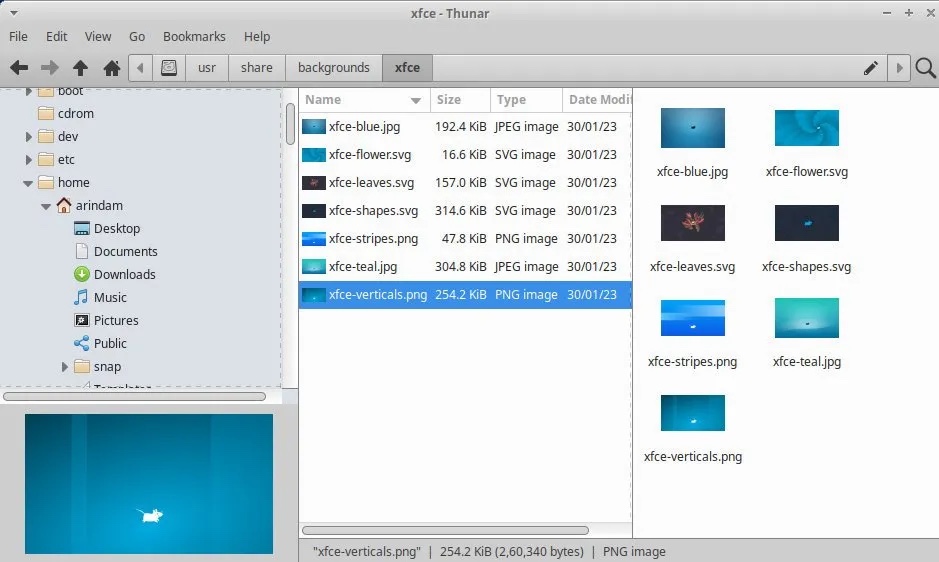This screenshot has width=939, height=562.
Task: Open the Home folder via toolbar icon
Action: pos(112,68)
